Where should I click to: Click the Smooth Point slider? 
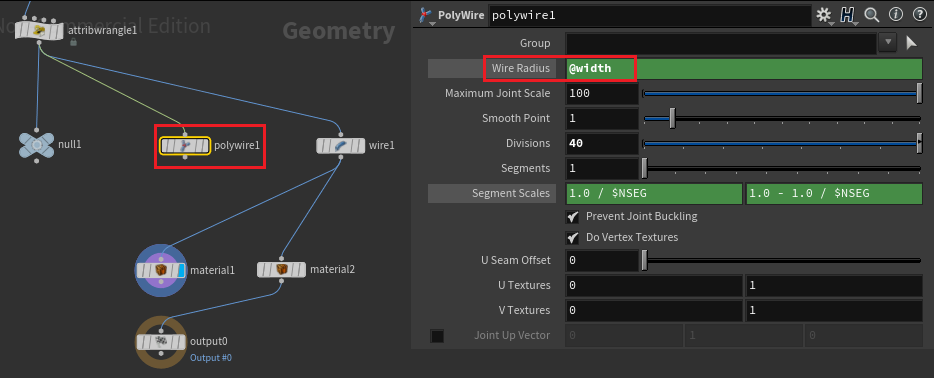tap(782, 118)
